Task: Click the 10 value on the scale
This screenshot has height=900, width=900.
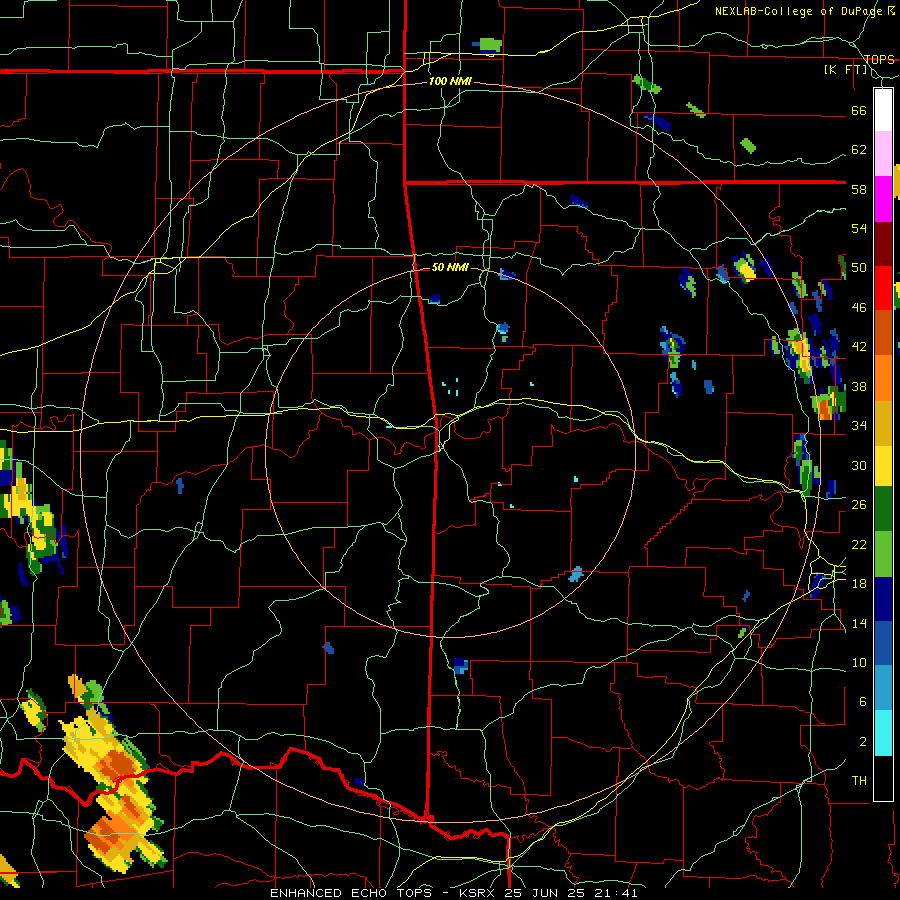Action: (859, 662)
